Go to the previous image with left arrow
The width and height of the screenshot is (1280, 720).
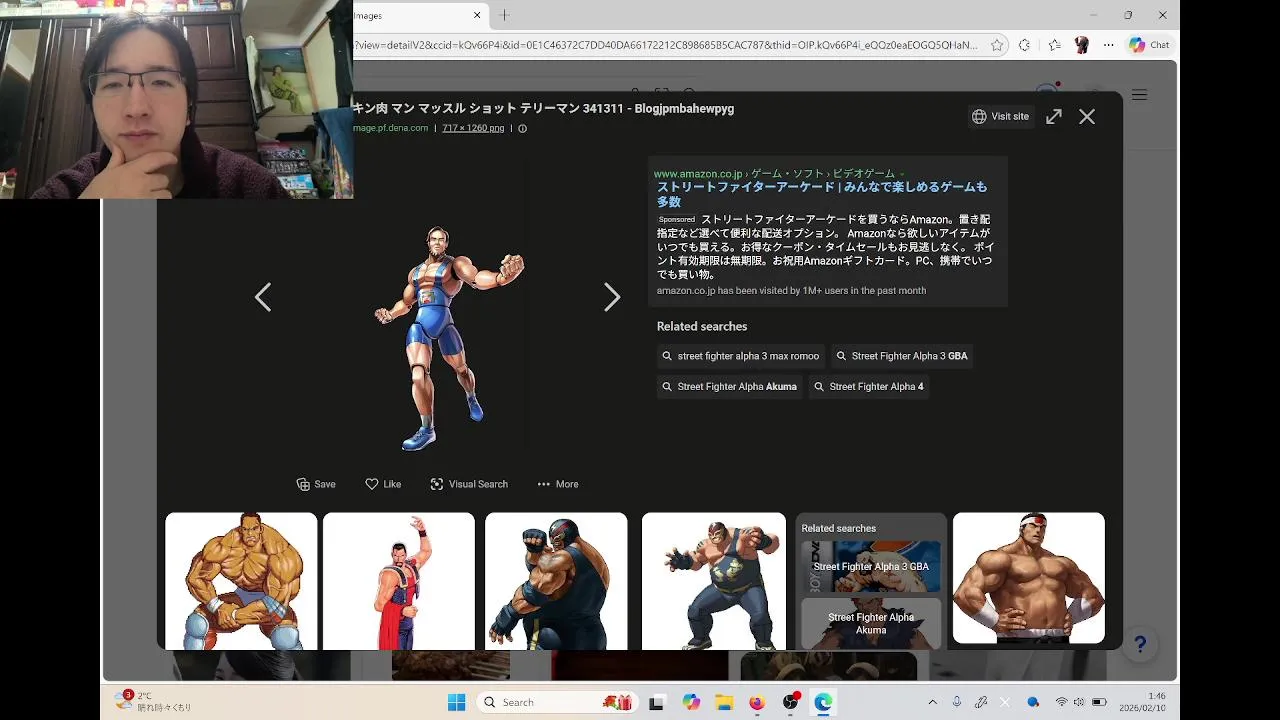(x=262, y=297)
